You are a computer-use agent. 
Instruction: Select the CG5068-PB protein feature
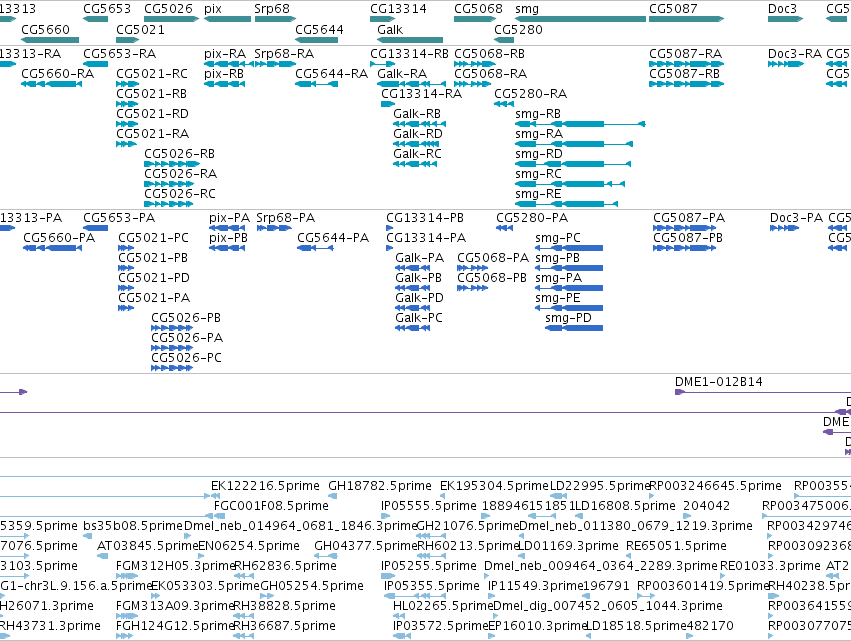click(x=473, y=288)
